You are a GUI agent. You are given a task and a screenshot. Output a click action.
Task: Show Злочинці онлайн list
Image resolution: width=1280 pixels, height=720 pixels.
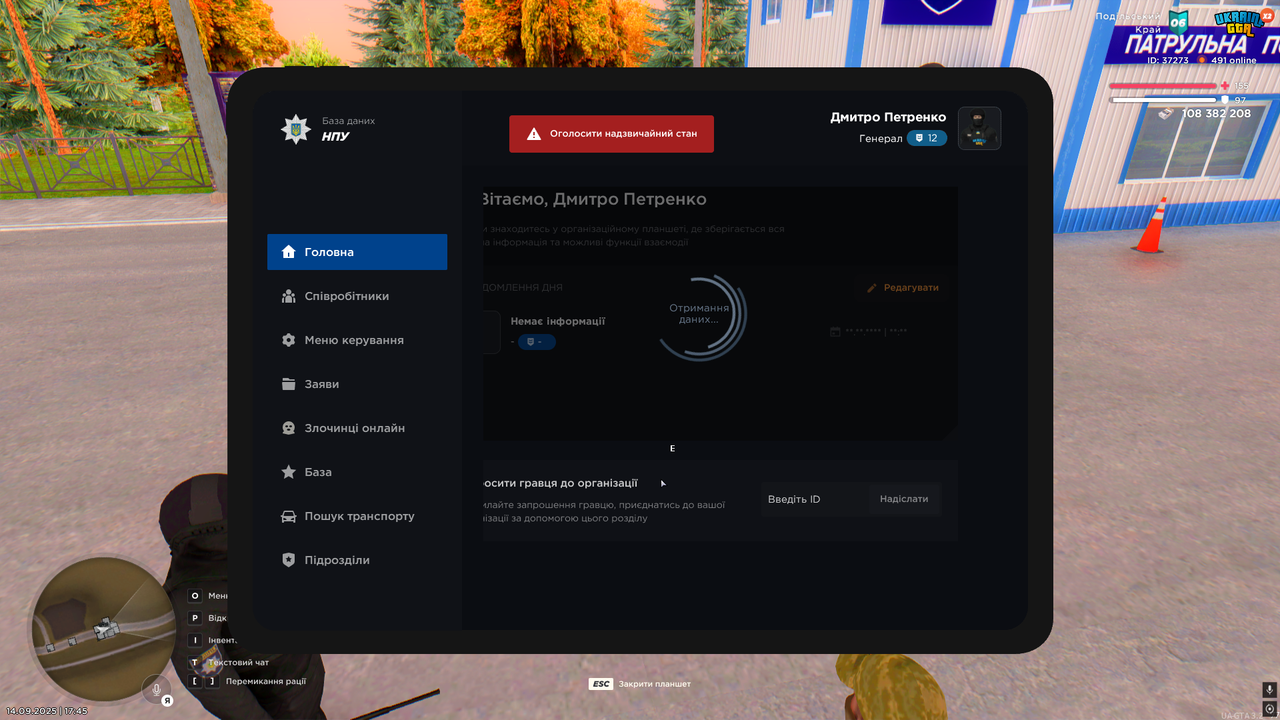(x=357, y=428)
